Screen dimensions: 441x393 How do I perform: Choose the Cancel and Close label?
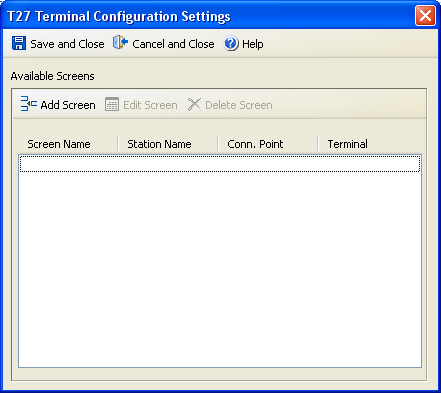click(x=173, y=44)
